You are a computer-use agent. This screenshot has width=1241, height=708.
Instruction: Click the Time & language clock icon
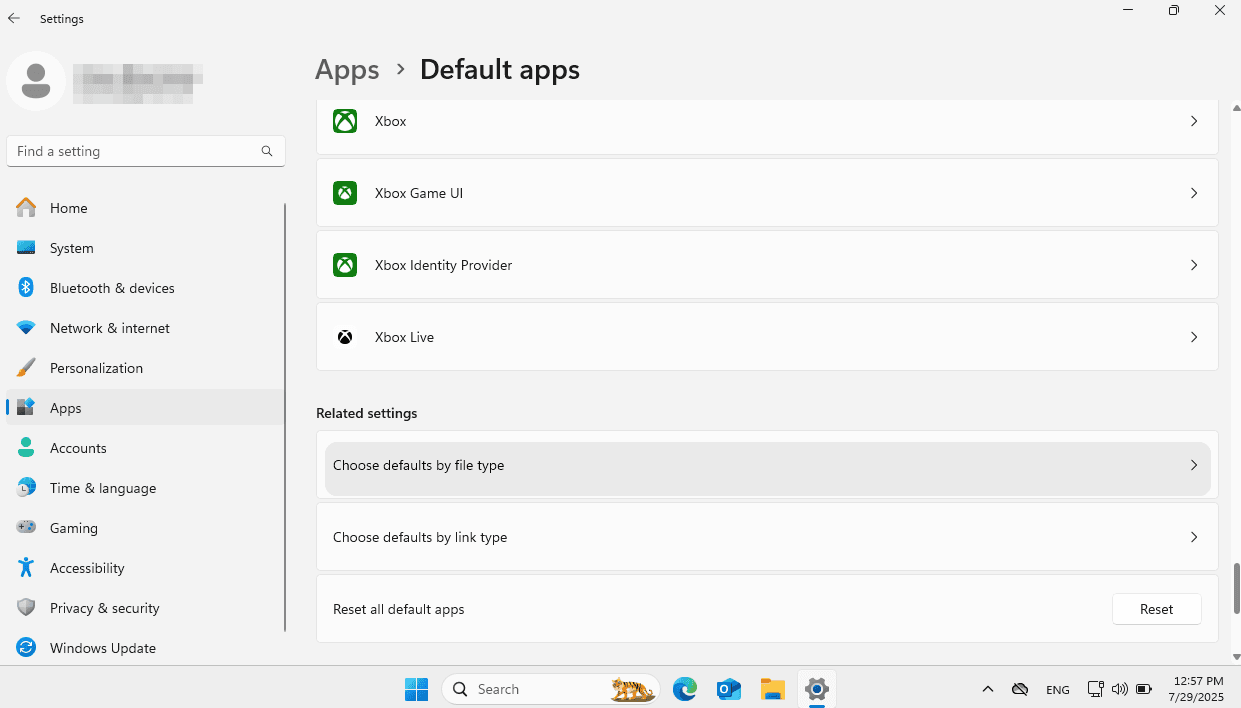tap(27, 488)
